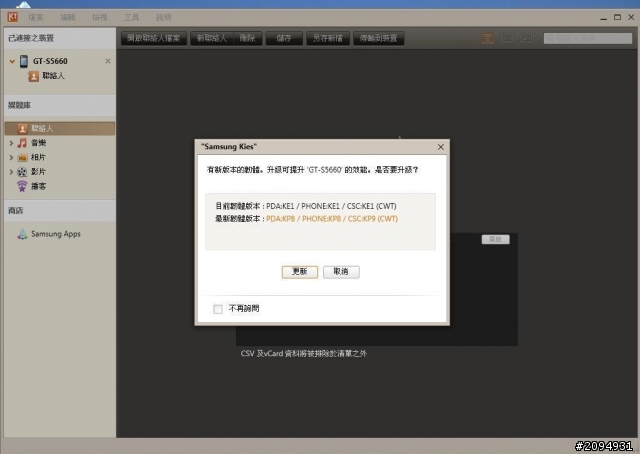This screenshot has width=640, height=454.
Task: Switch to the third view mode icon
Action: (527, 38)
